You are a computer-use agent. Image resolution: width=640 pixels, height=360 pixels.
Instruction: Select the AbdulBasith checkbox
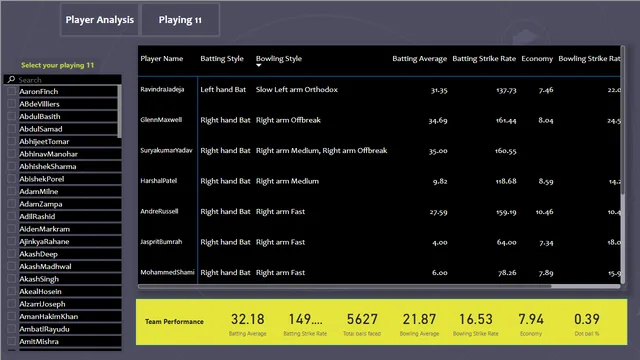11,116
